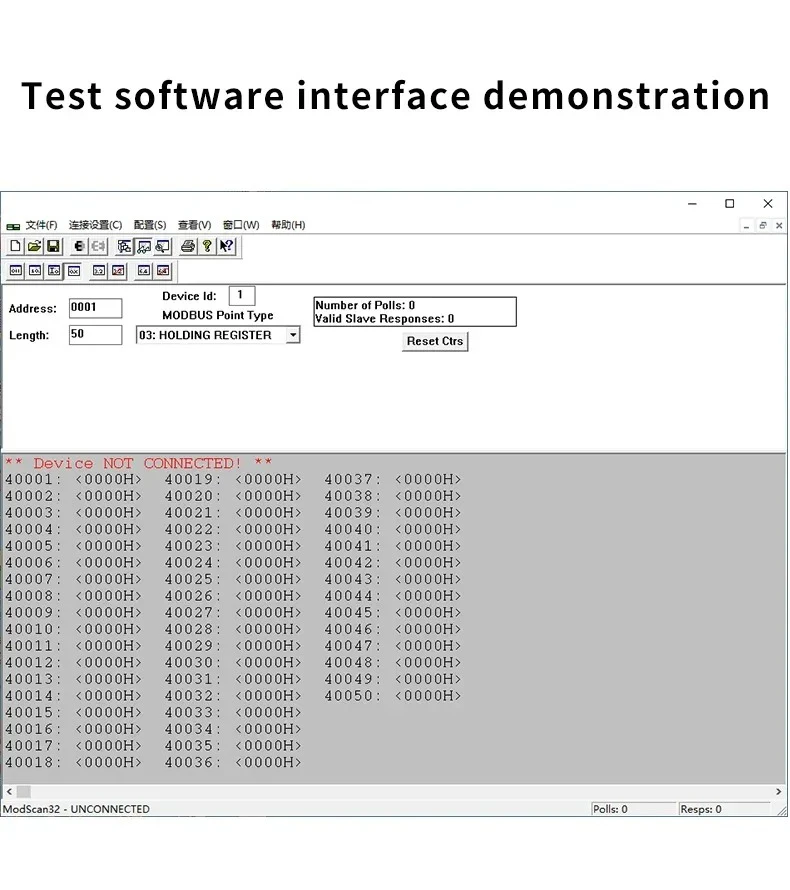This screenshot has width=790, height=890.
Task: Click into the Address input field
Action: pos(95,308)
